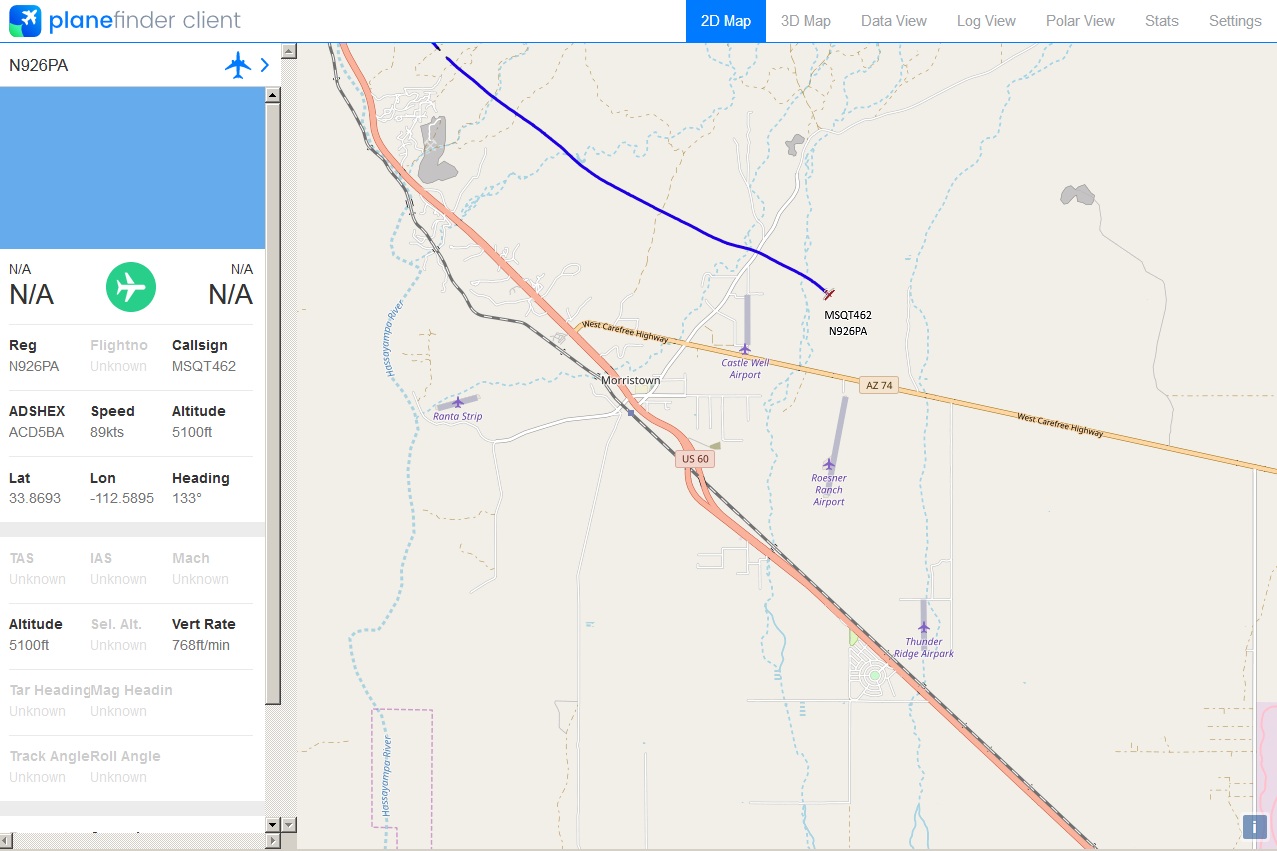Click the vertical rate value 768ft/min
Image resolution: width=1277 pixels, height=851 pixels.
click(x=201, y=645)
